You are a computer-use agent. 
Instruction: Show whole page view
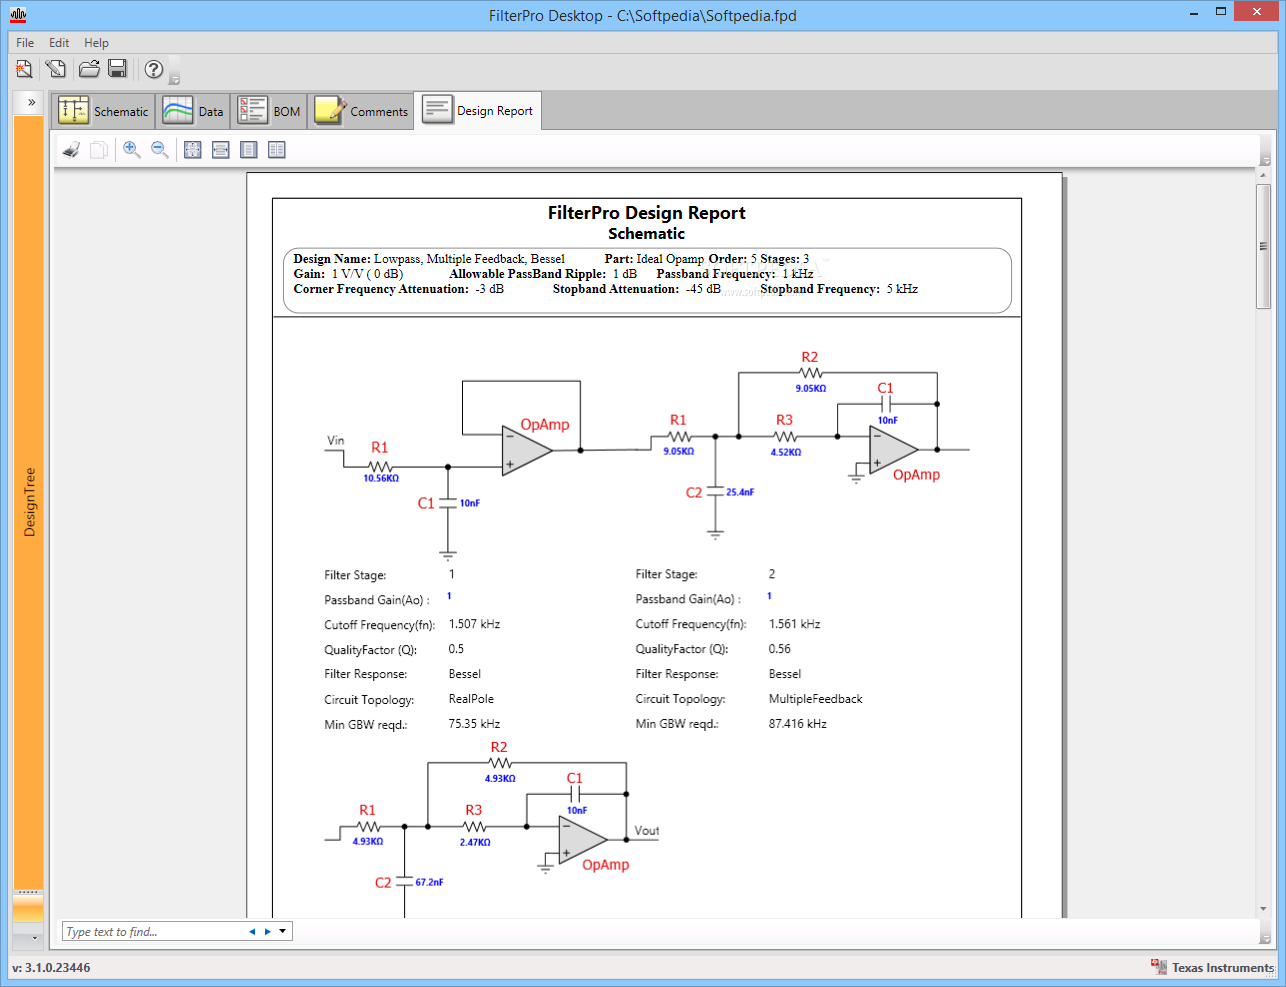249,150
